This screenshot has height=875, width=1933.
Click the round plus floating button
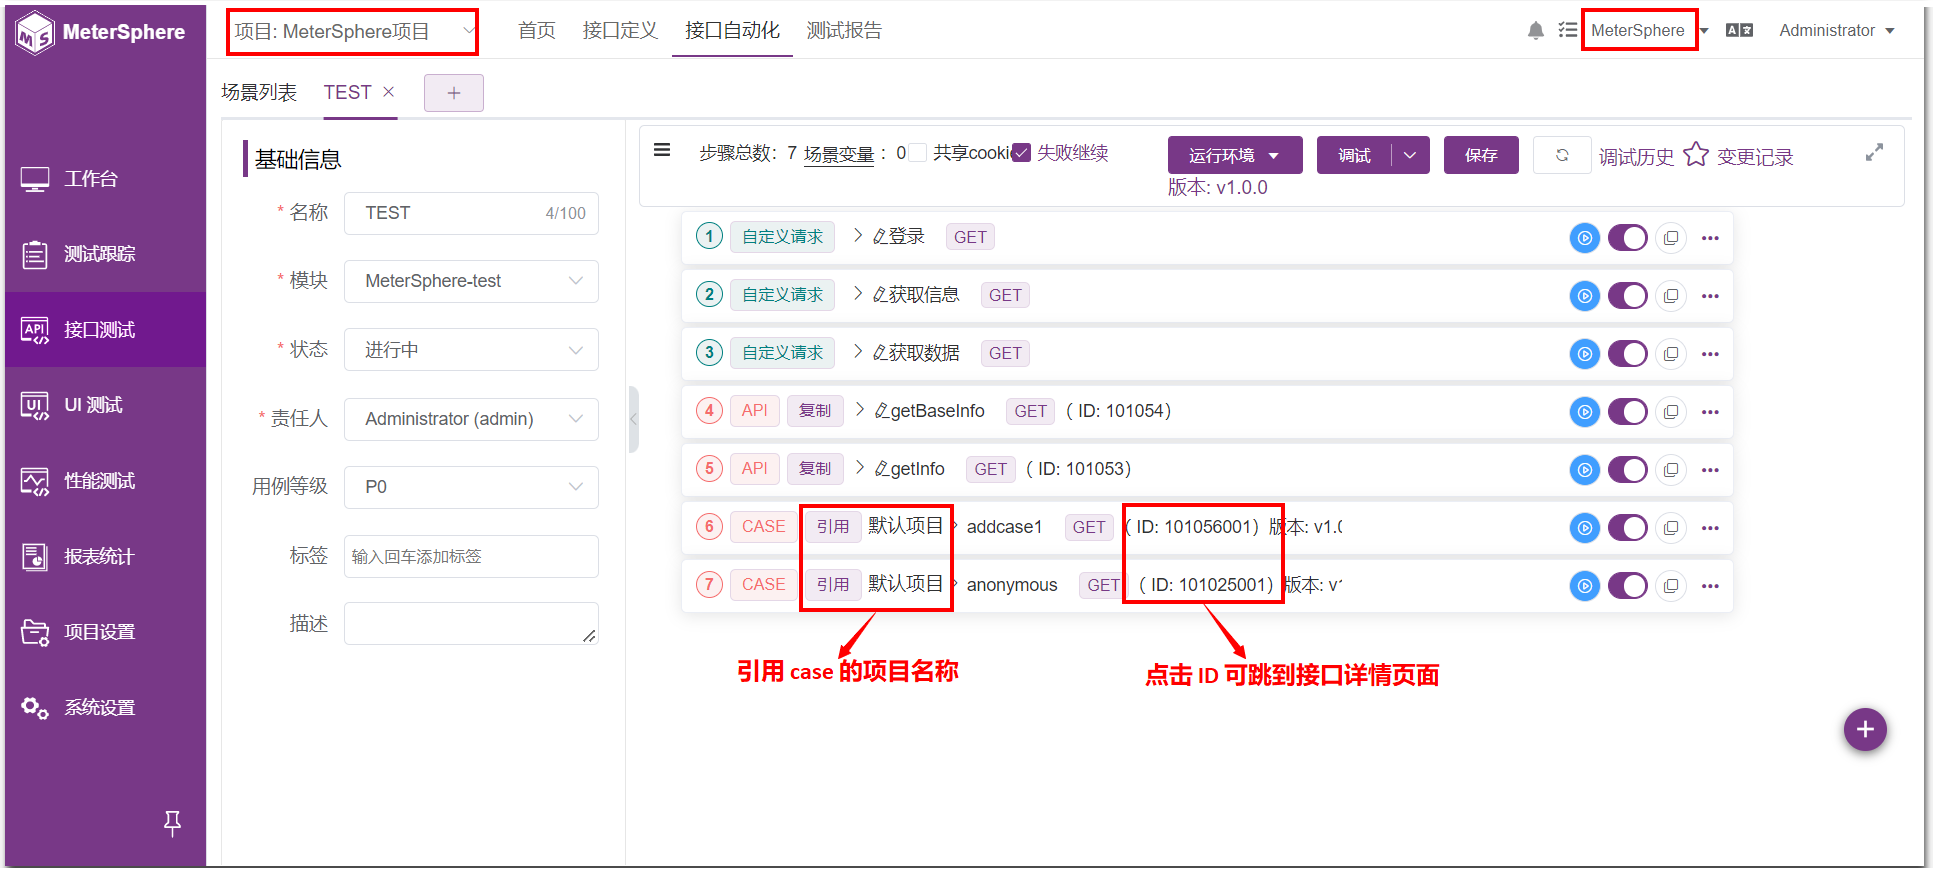click(x=1865, y=730)
